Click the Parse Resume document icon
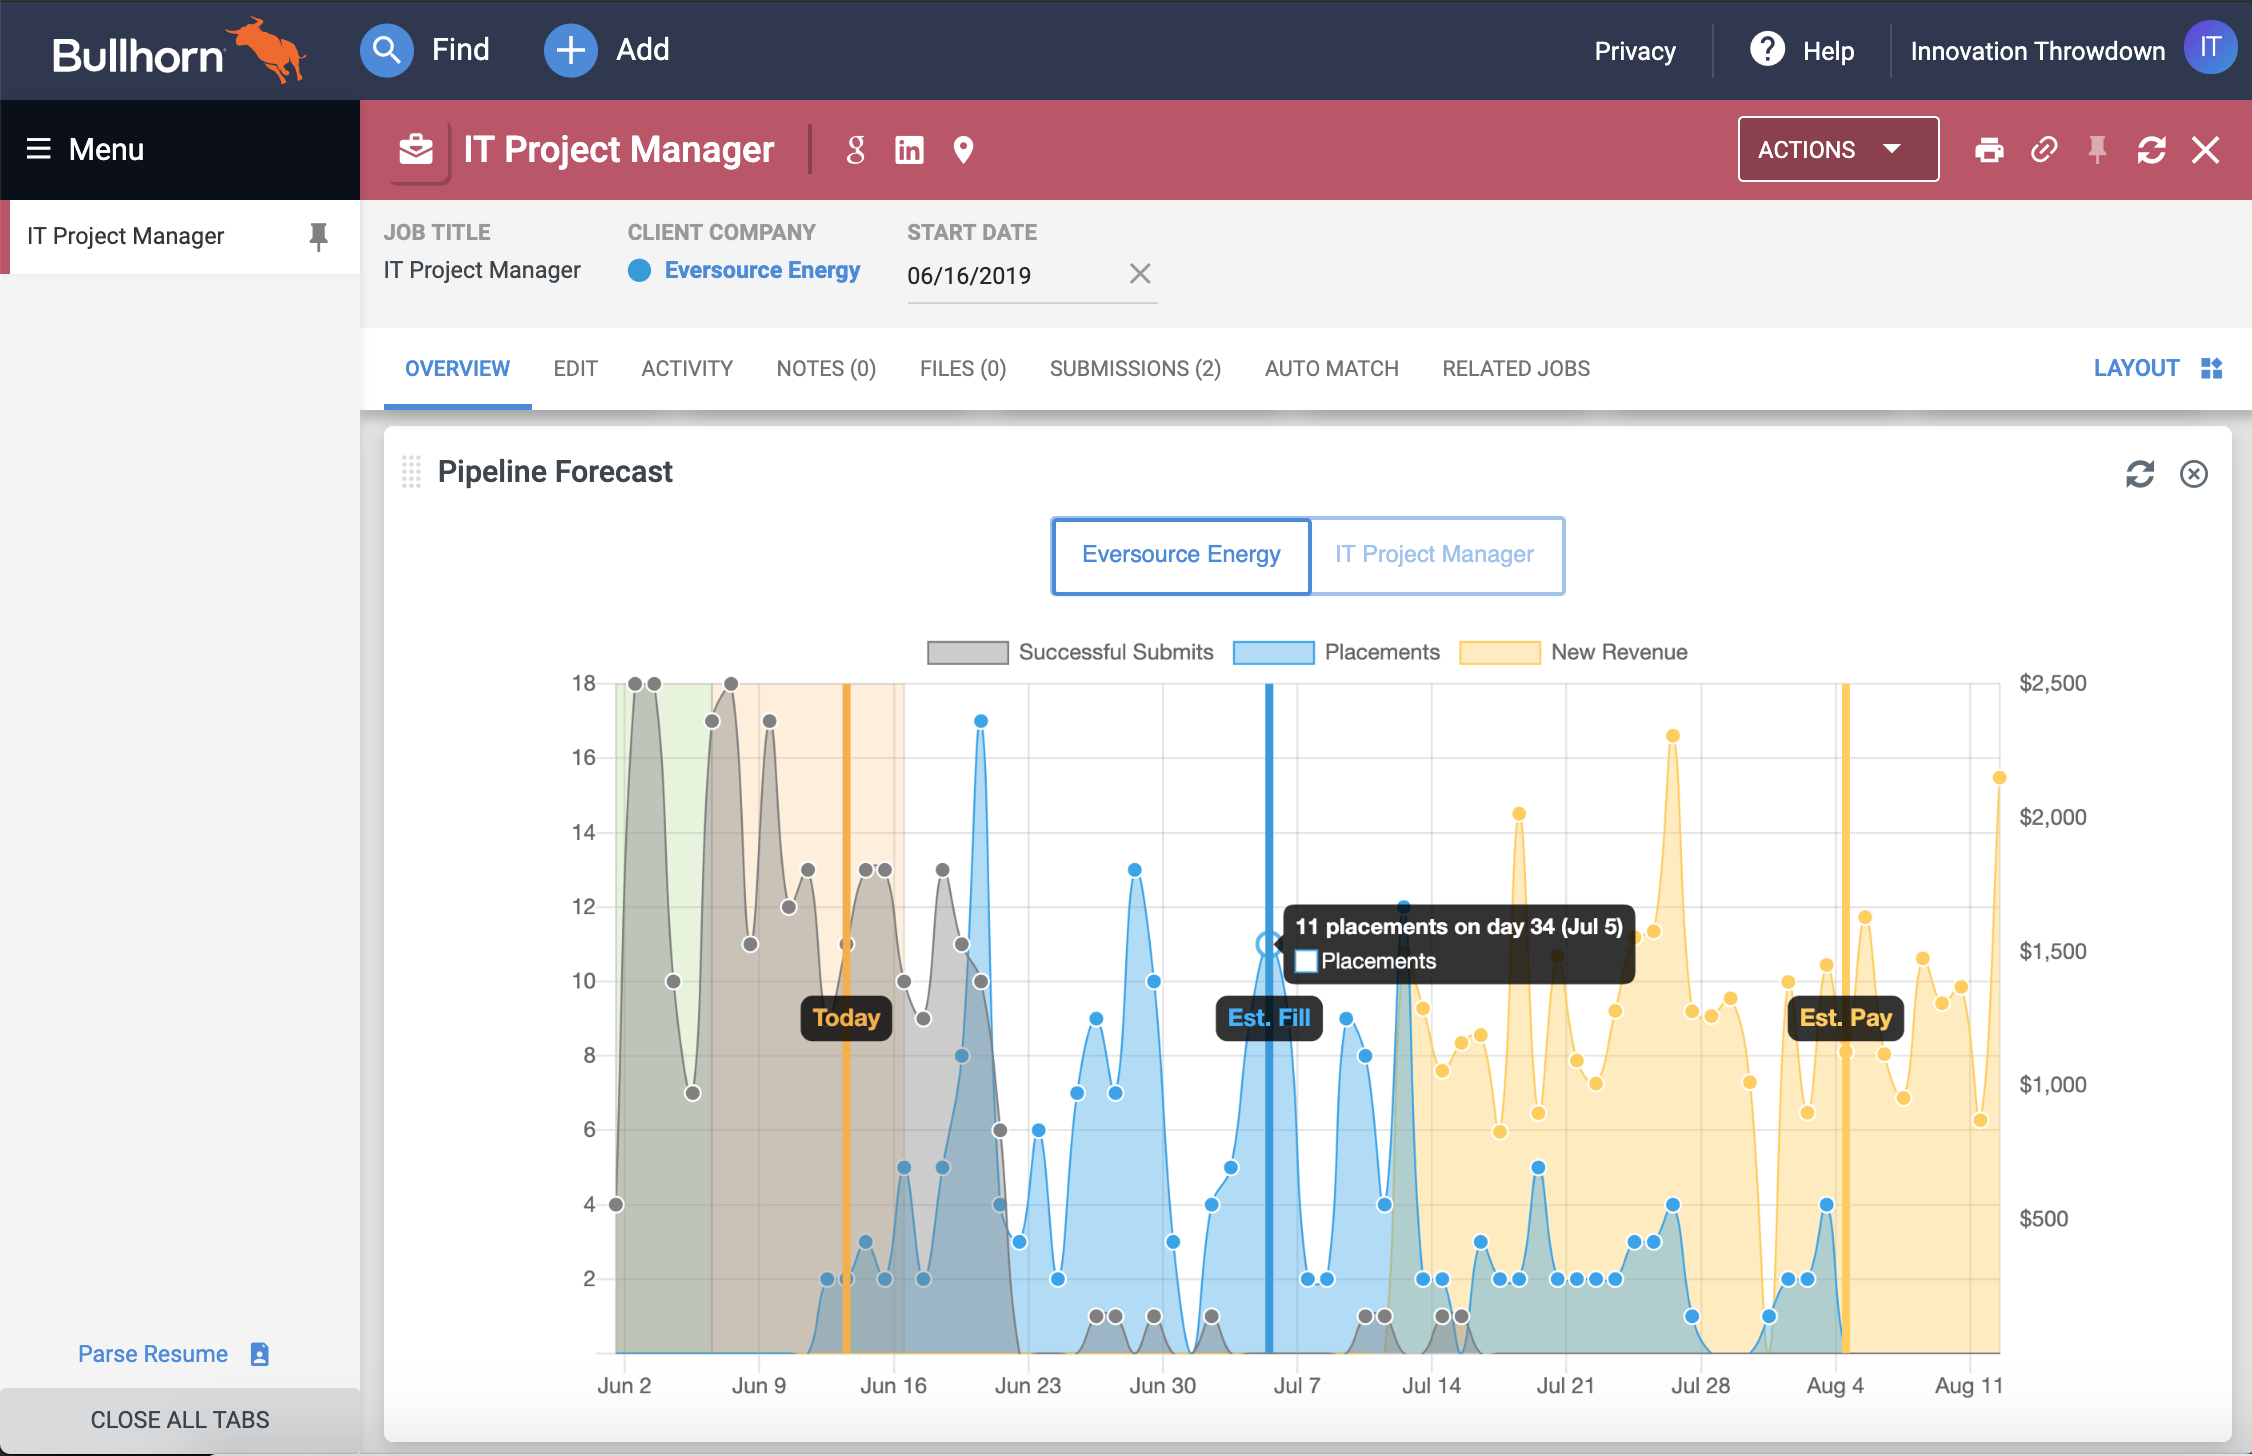Screen dimensions: 2252x1456 260,1354
